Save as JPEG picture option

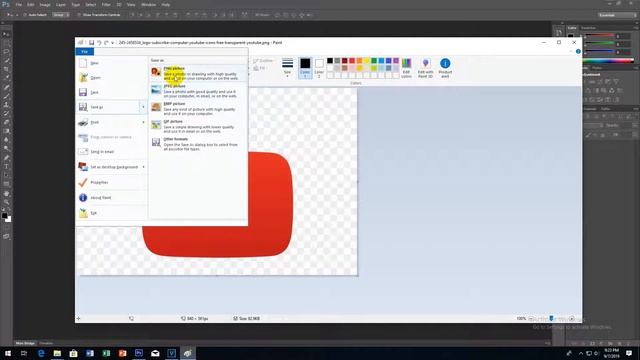198,91
